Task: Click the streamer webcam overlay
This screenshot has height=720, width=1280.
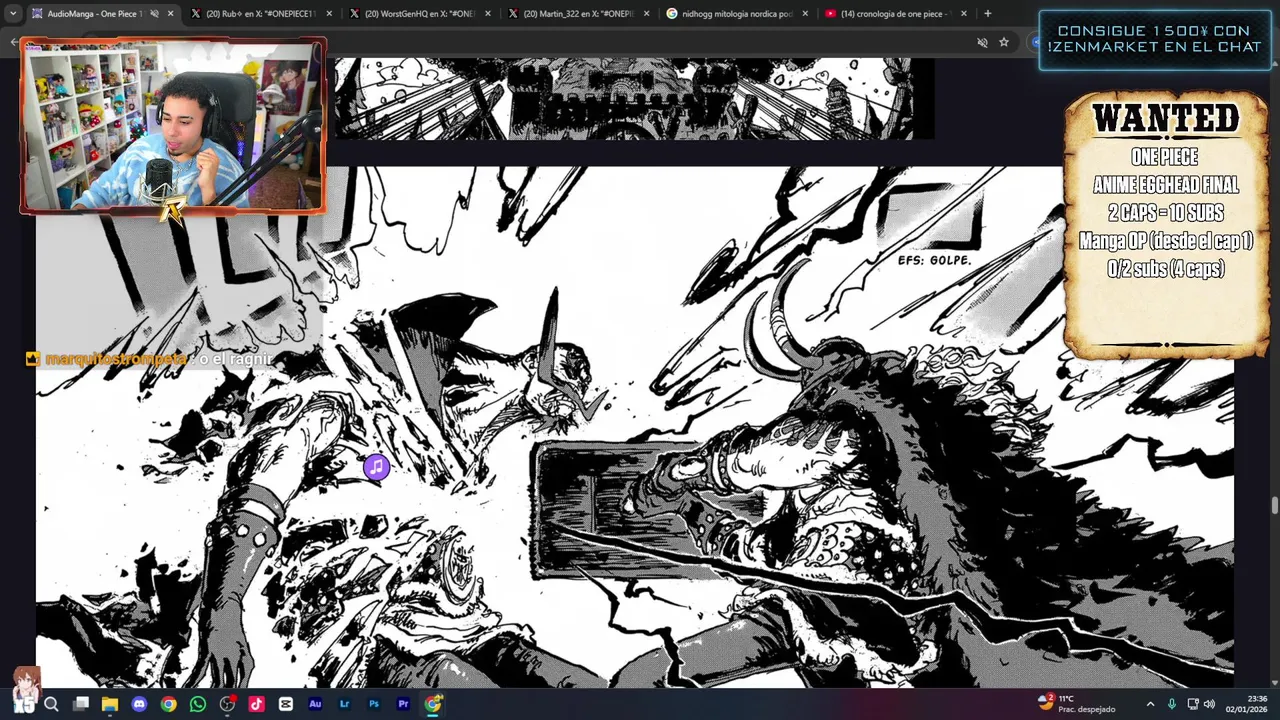Action: coord(173,125)
